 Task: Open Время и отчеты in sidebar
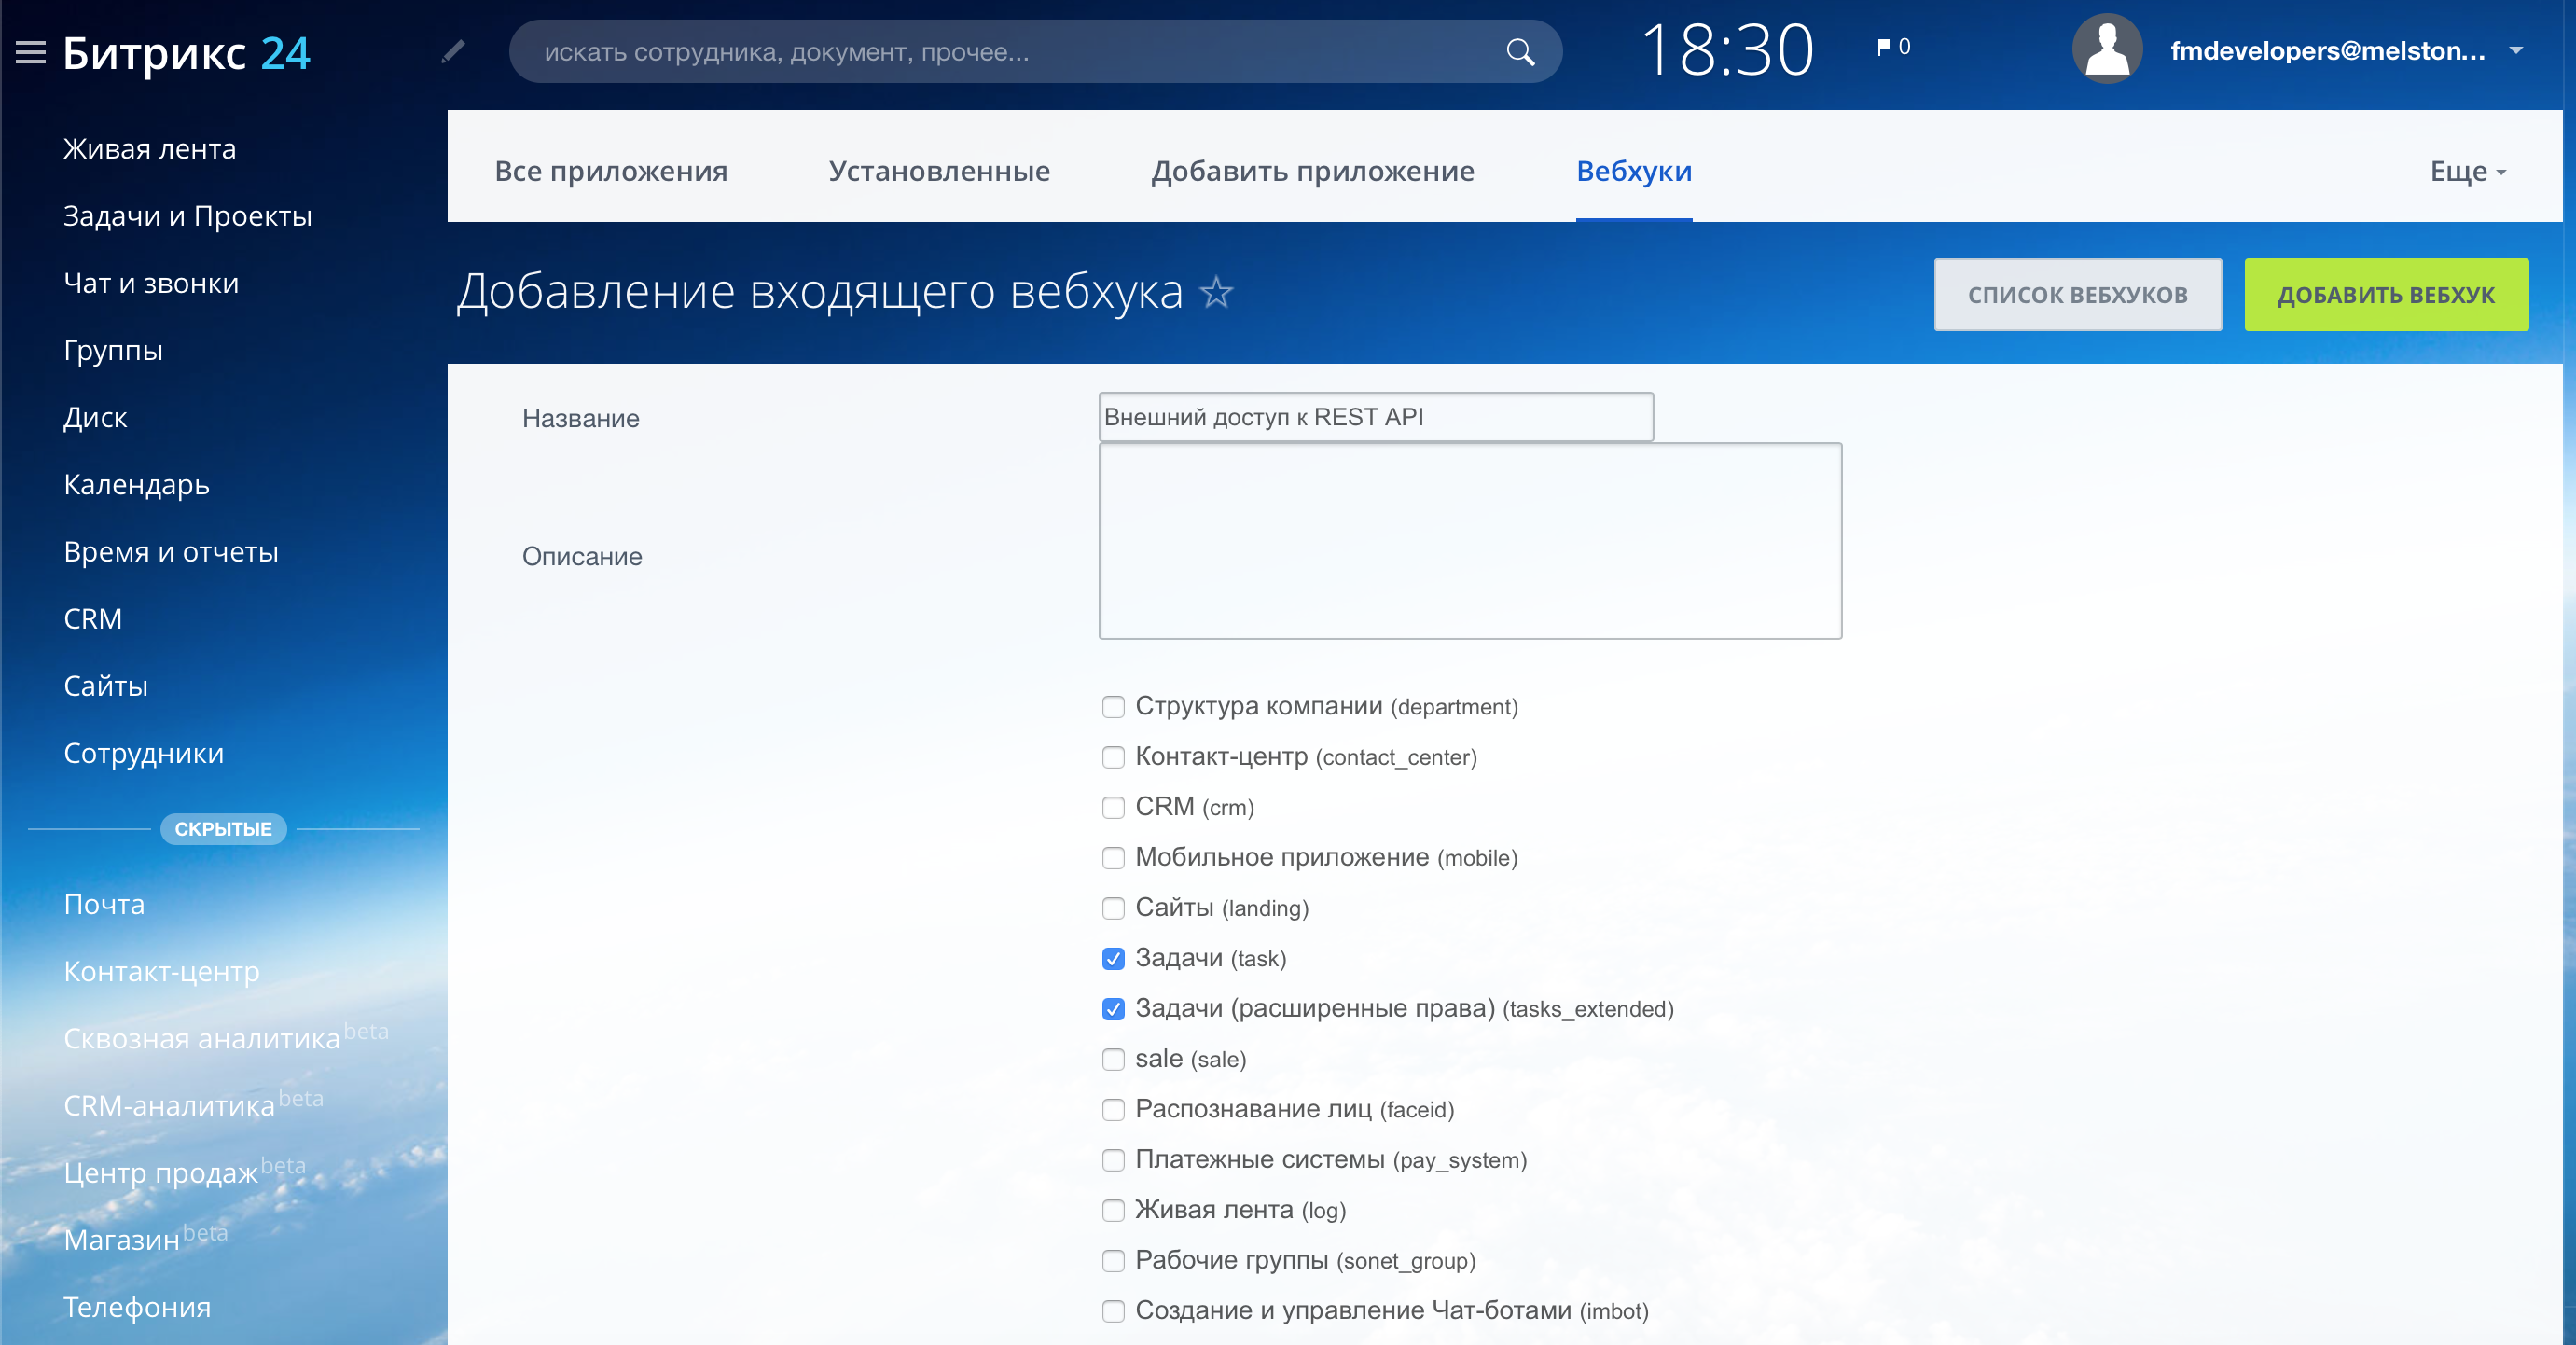171,552
